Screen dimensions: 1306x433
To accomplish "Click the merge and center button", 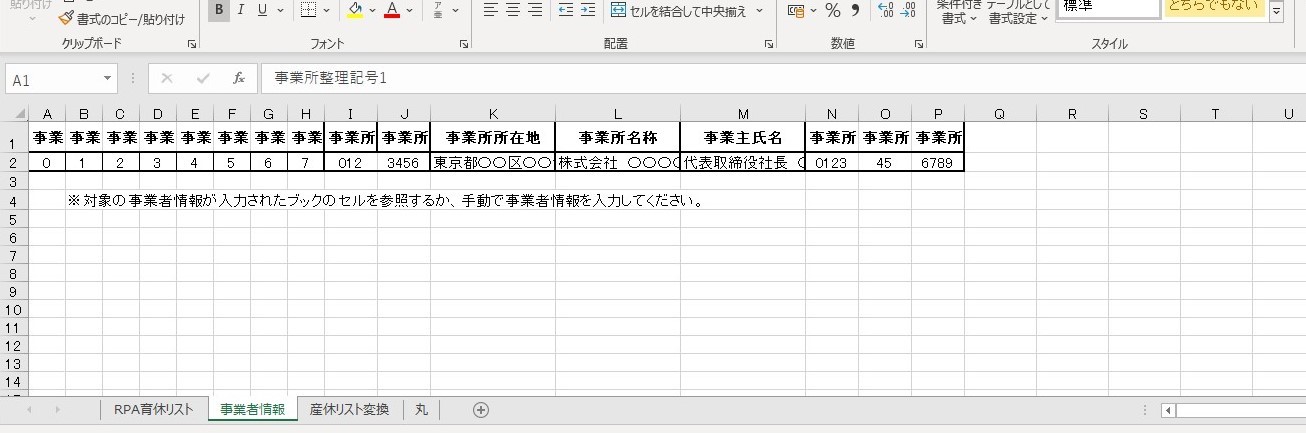I will coord(687,11).
